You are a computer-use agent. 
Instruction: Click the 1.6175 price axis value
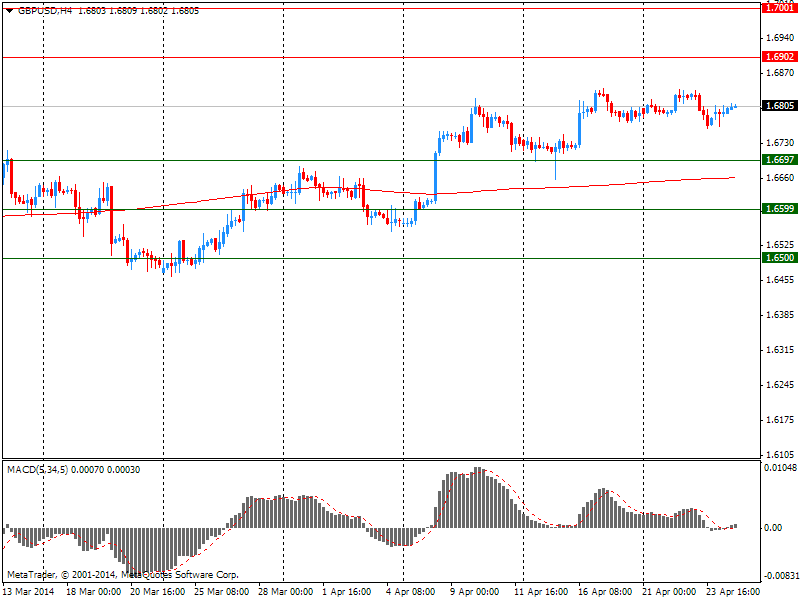coord(780,420)
